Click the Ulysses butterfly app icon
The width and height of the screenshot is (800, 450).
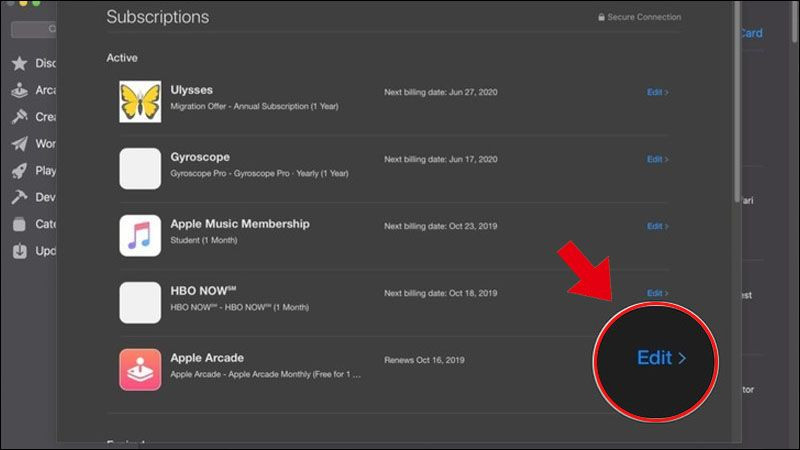140,101
